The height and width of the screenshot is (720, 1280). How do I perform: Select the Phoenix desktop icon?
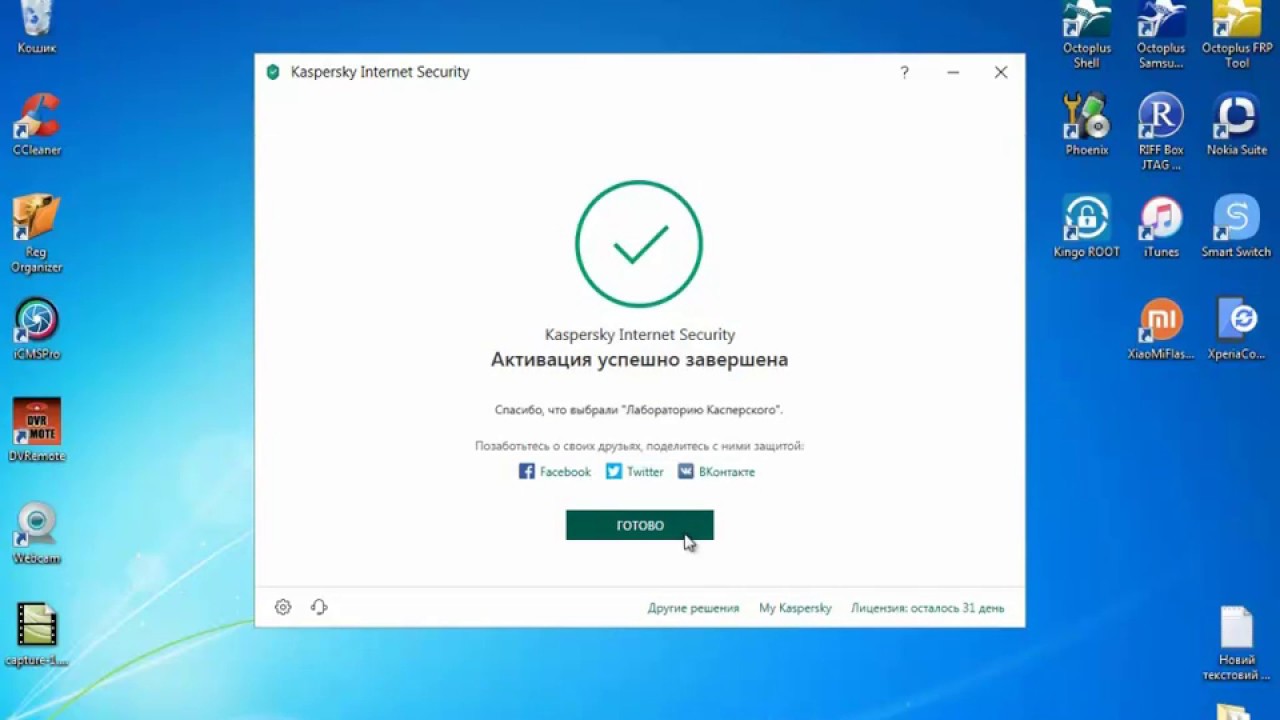pyautogui.click(x=1087, y=124)
